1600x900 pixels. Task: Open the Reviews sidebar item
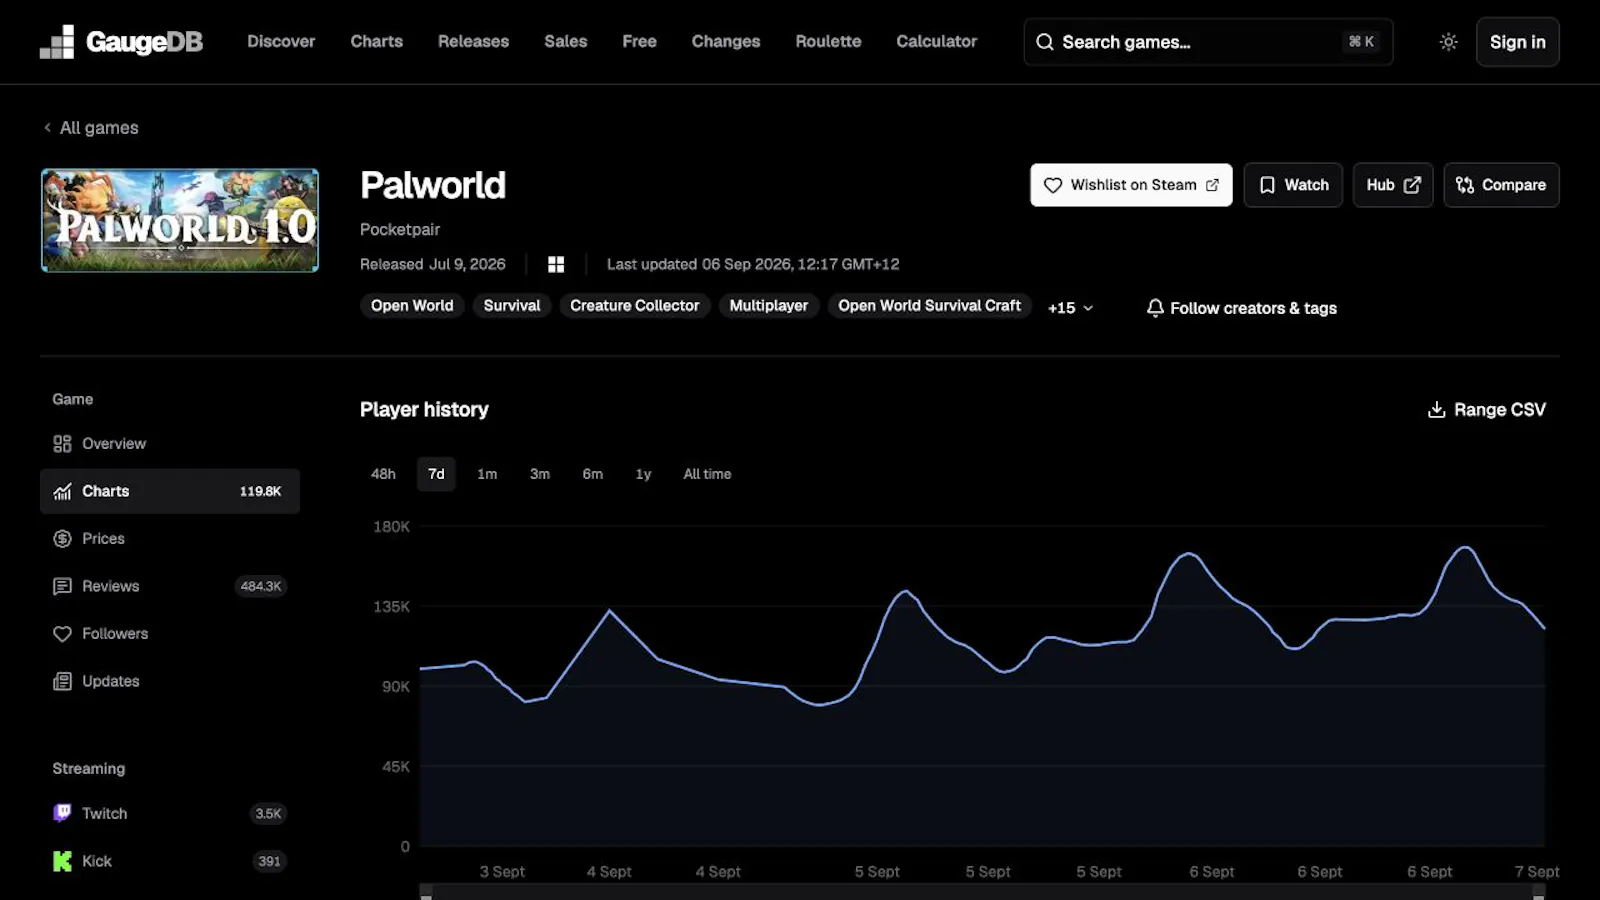click(x=170, y=586)
